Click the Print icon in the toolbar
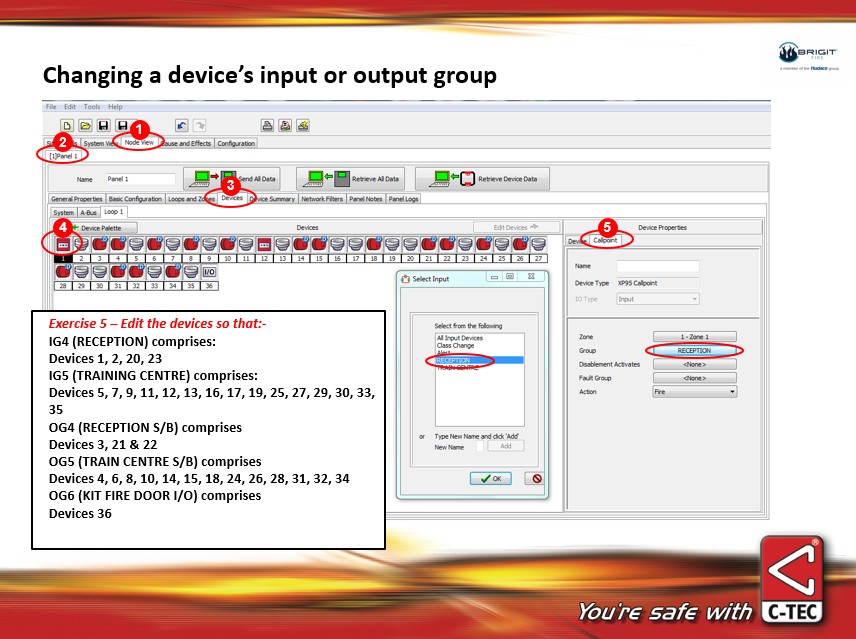Viewport: 856px width, 639px height. point(267,125)
